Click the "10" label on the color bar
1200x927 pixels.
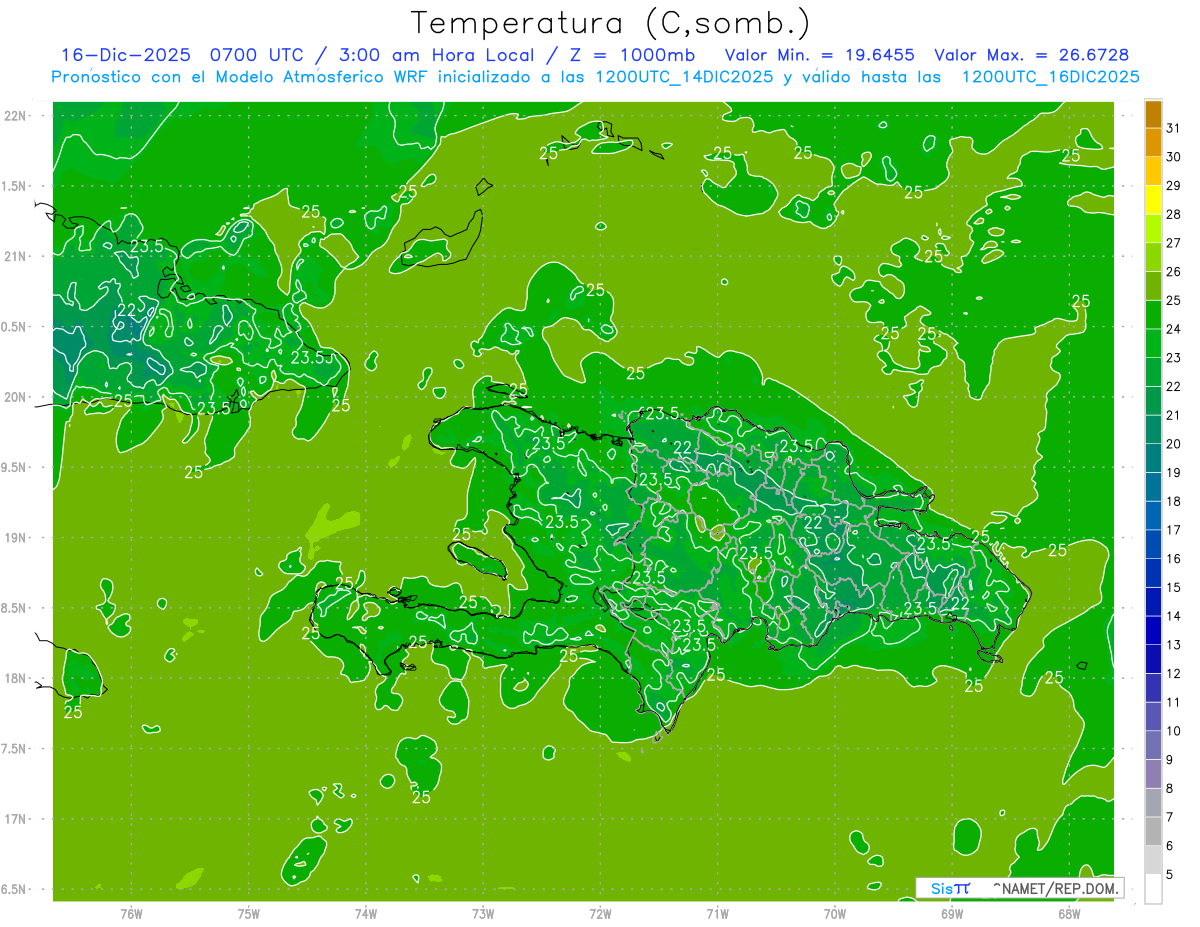coord(1174,731)
